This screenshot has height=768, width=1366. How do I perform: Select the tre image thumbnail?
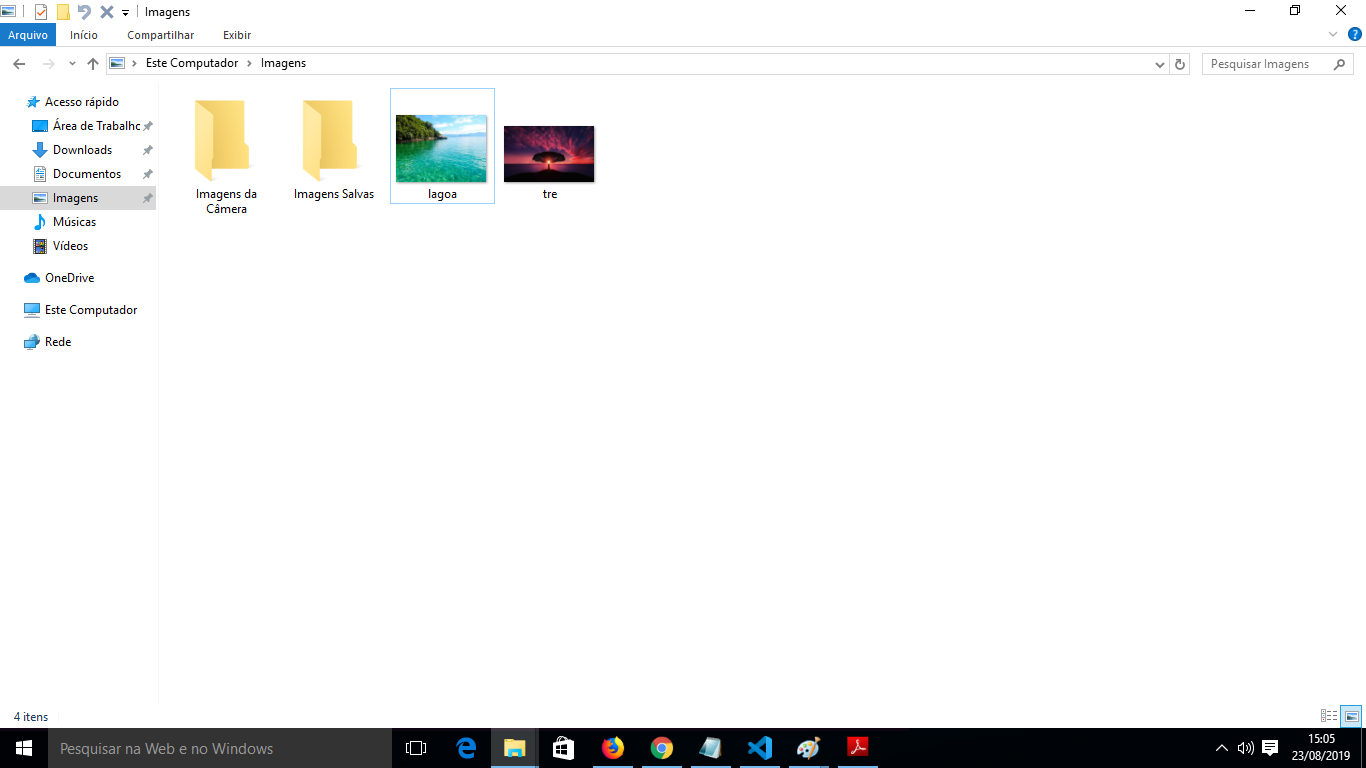549,154
